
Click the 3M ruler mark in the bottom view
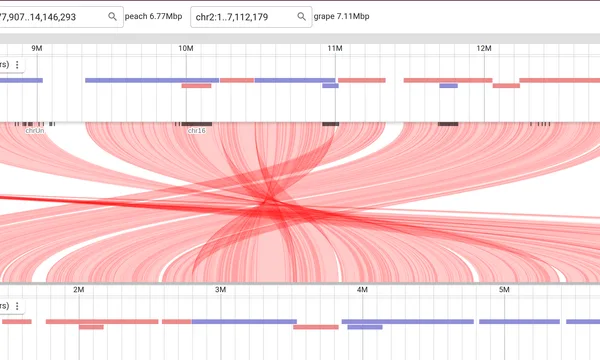tap(220, 290)
